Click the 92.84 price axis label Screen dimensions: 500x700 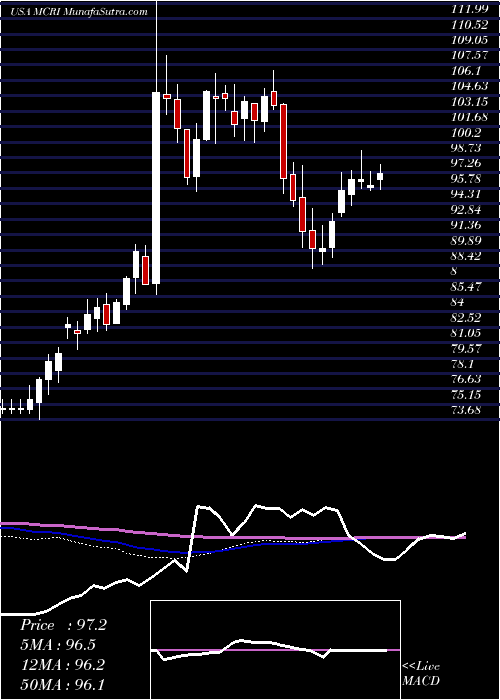pos(467,209)
